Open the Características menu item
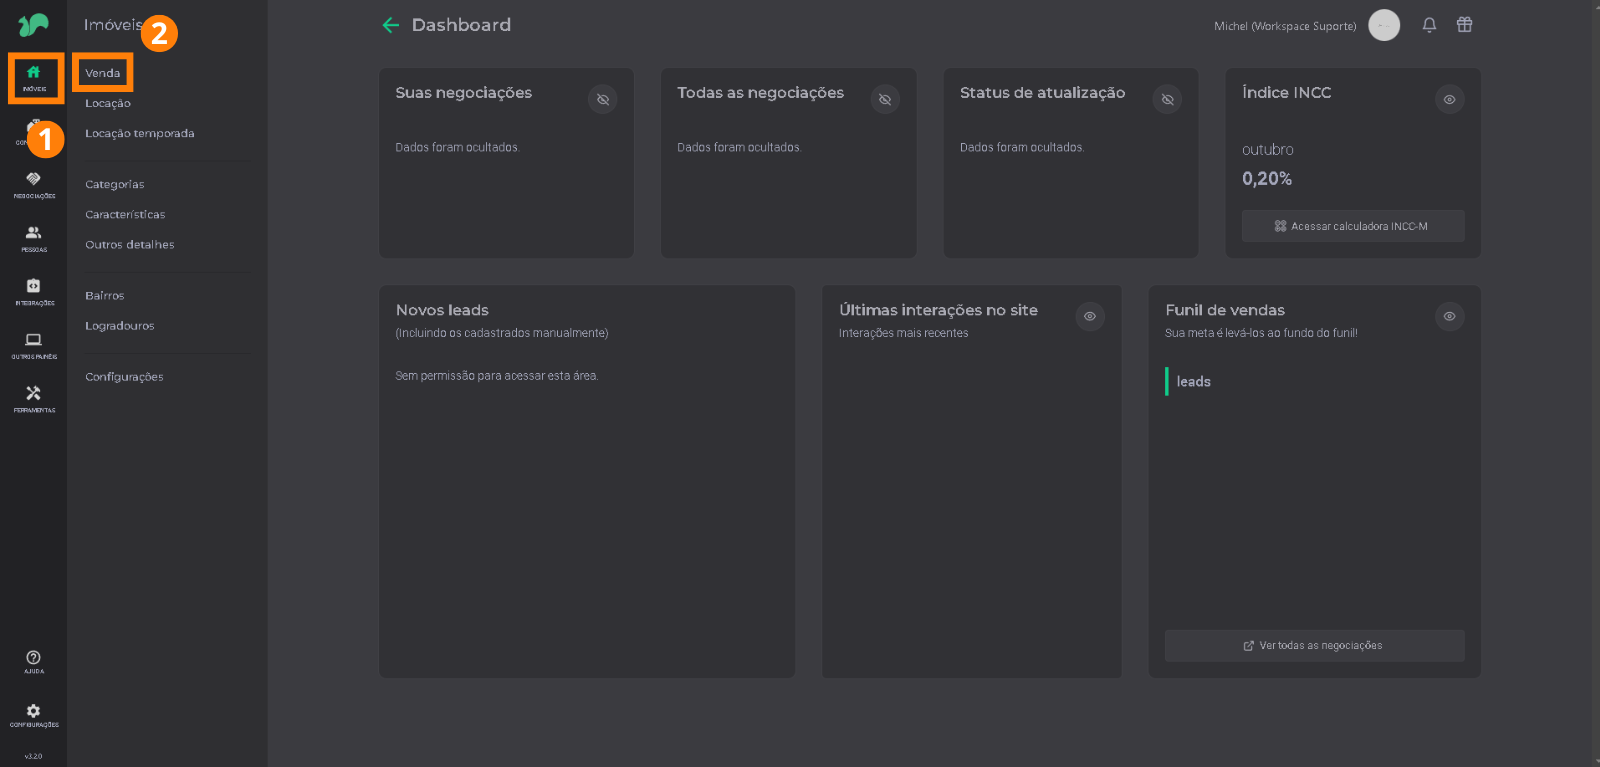This screenshot has width=1600, height=767. click(x=125, y=214)
